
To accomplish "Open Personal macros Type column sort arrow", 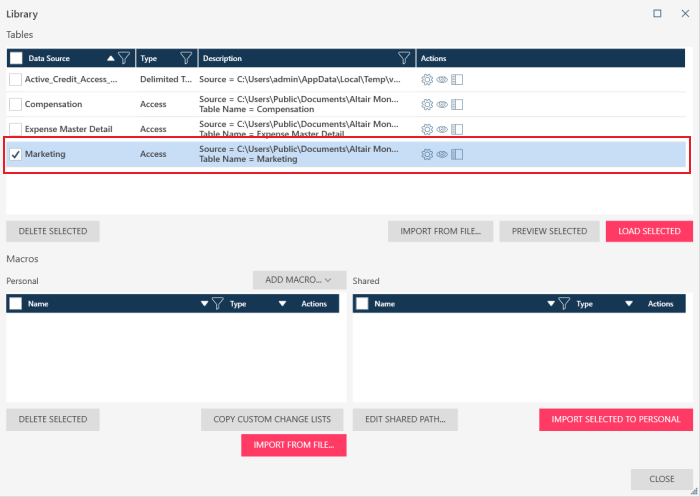I will [283, 303].
